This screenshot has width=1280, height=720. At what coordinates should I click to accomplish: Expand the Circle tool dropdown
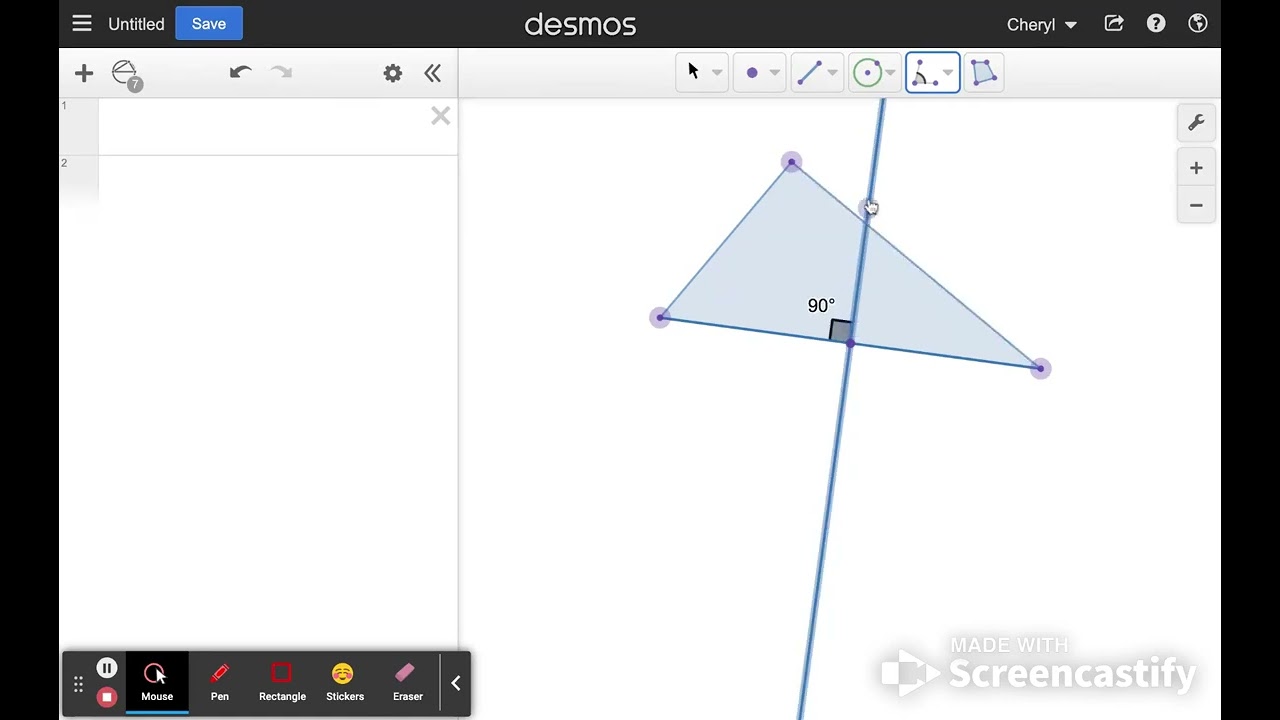point(890,73)
